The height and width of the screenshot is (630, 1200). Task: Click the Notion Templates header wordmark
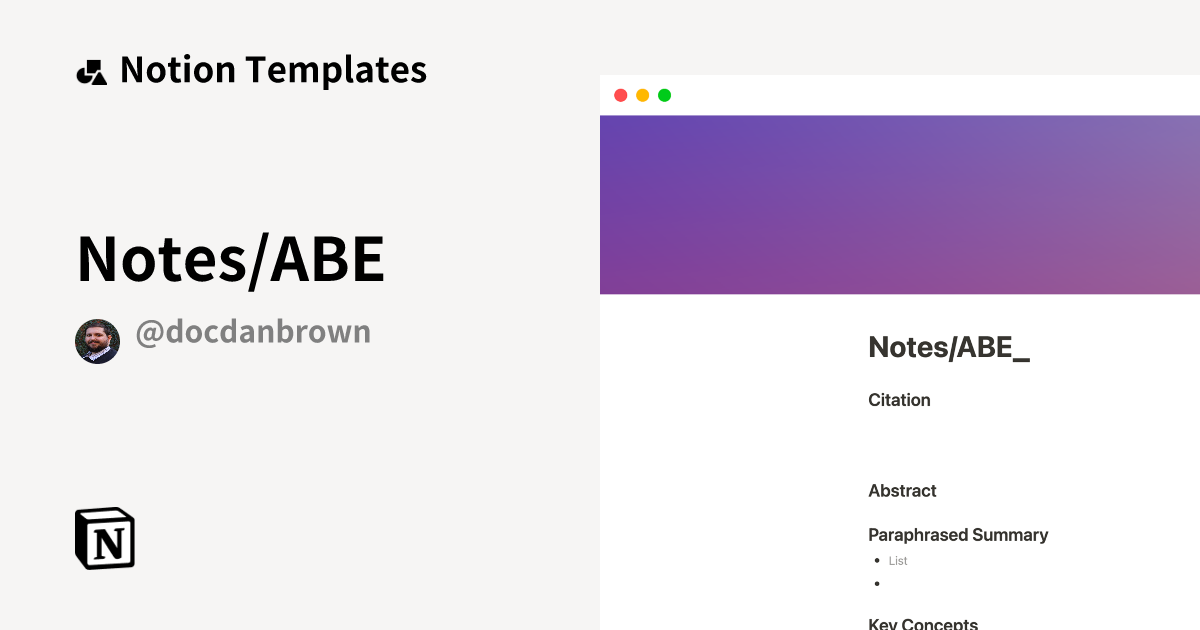point(273,69)
